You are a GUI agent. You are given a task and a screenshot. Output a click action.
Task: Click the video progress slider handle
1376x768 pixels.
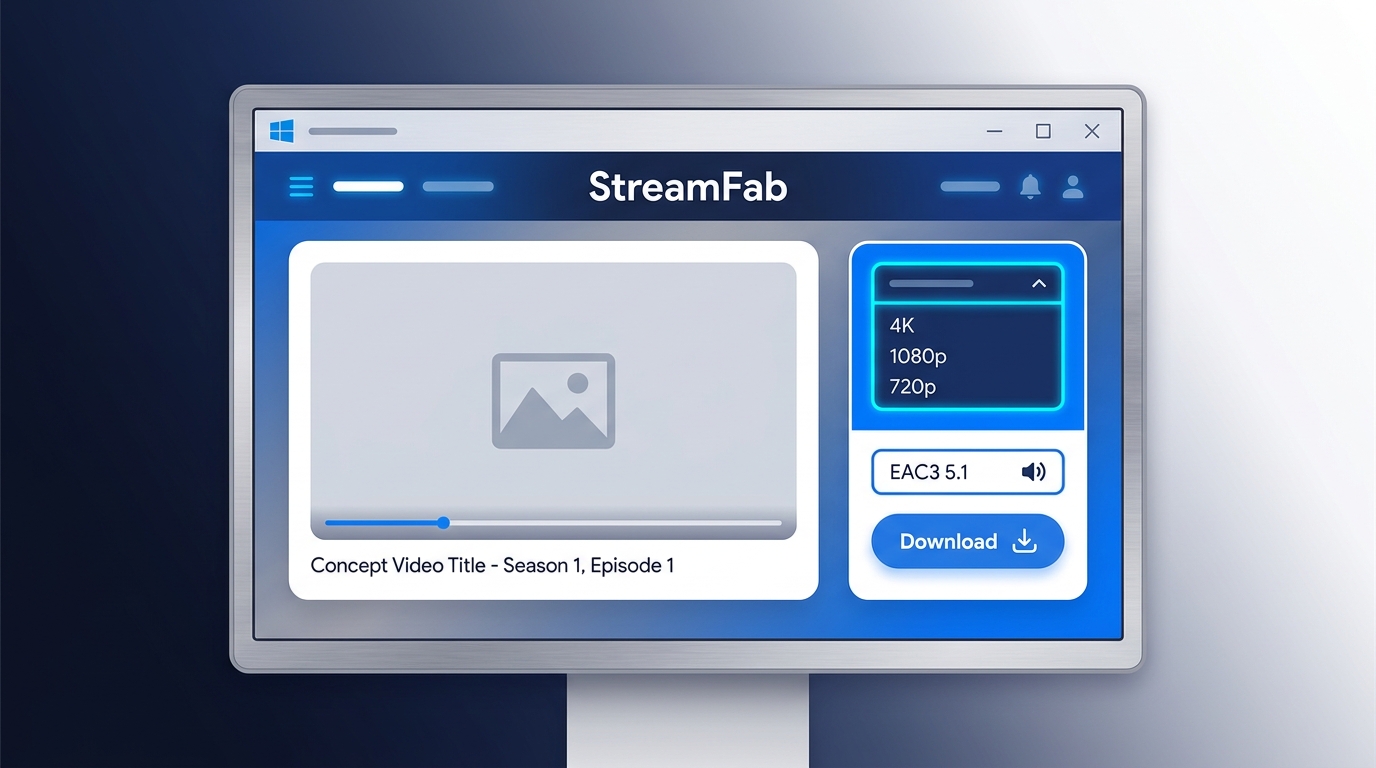pos(443,522)
